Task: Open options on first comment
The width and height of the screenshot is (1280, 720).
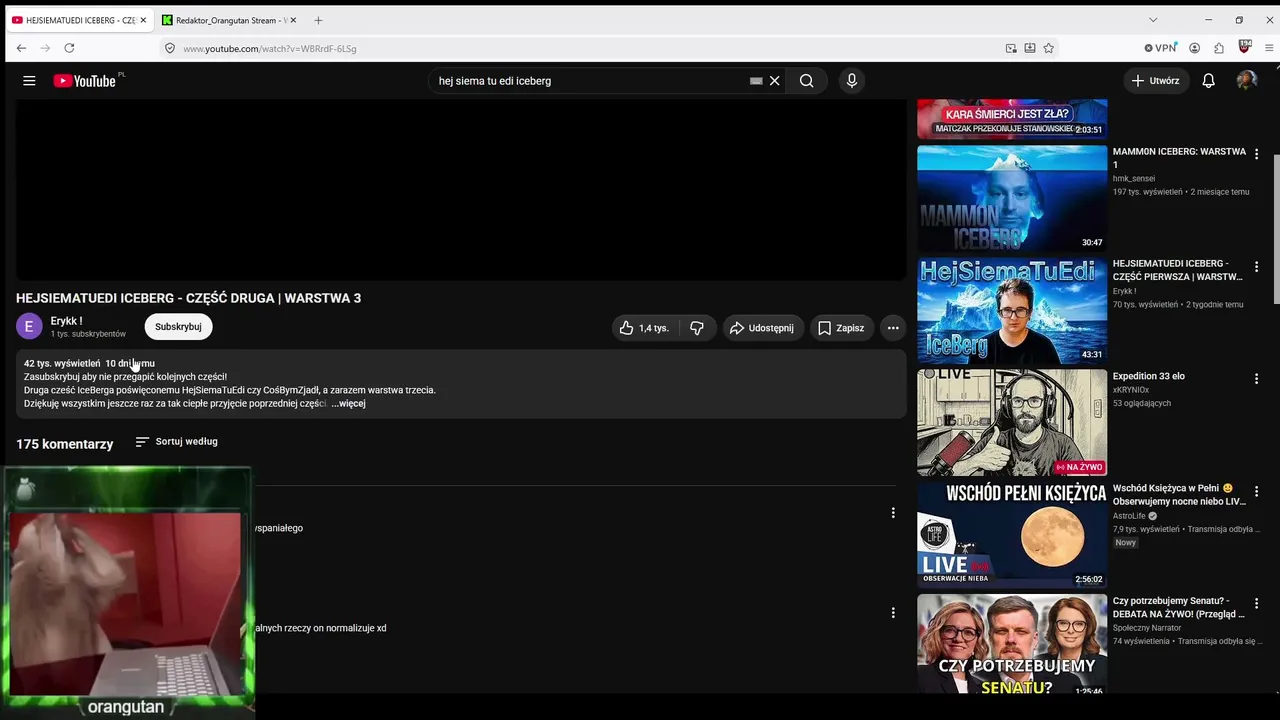Action: point(893,513)
